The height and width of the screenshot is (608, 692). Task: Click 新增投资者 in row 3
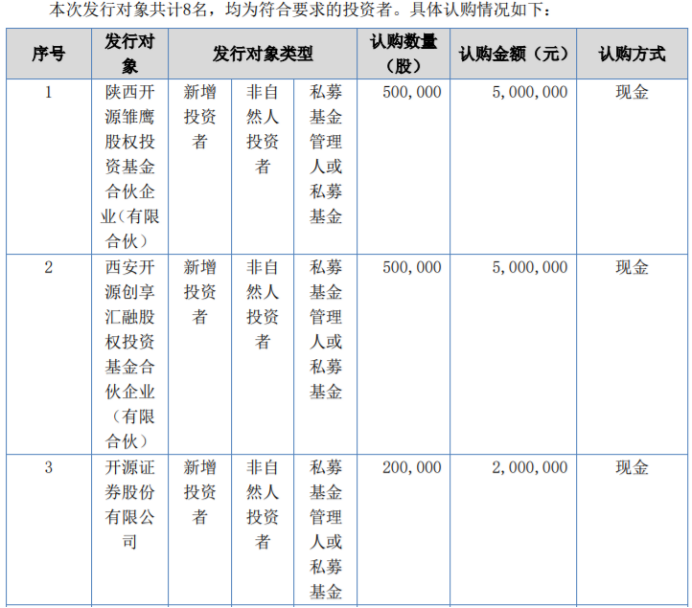click(x=200, y=492)
